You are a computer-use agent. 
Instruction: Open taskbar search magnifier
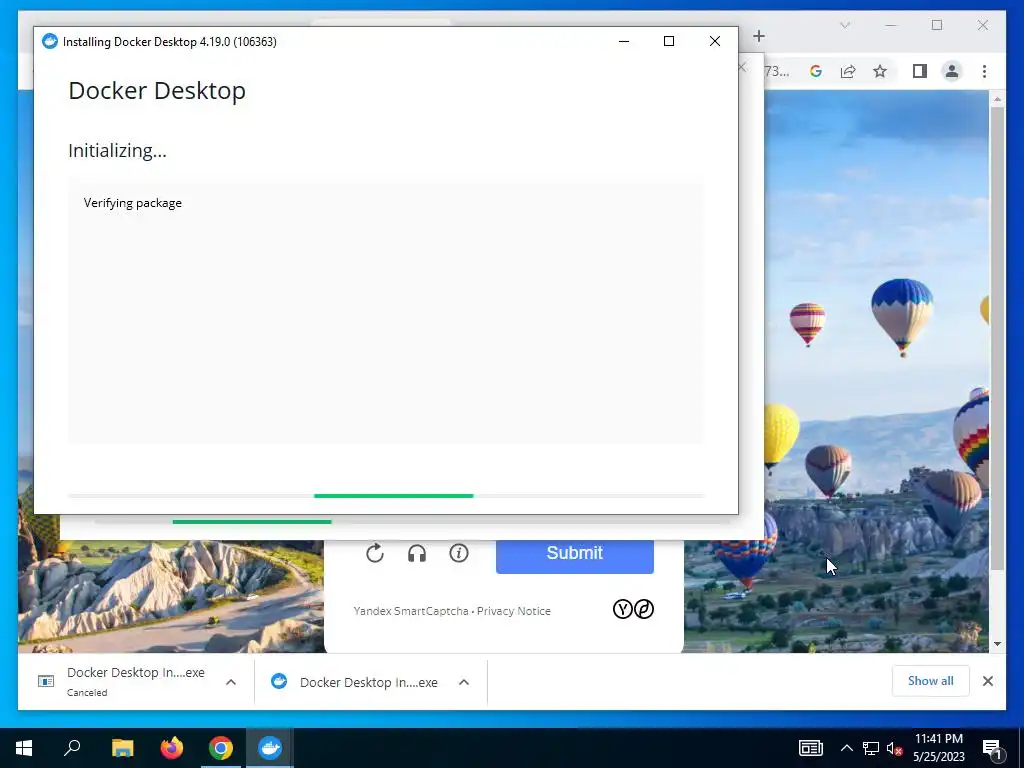point(72,748)
